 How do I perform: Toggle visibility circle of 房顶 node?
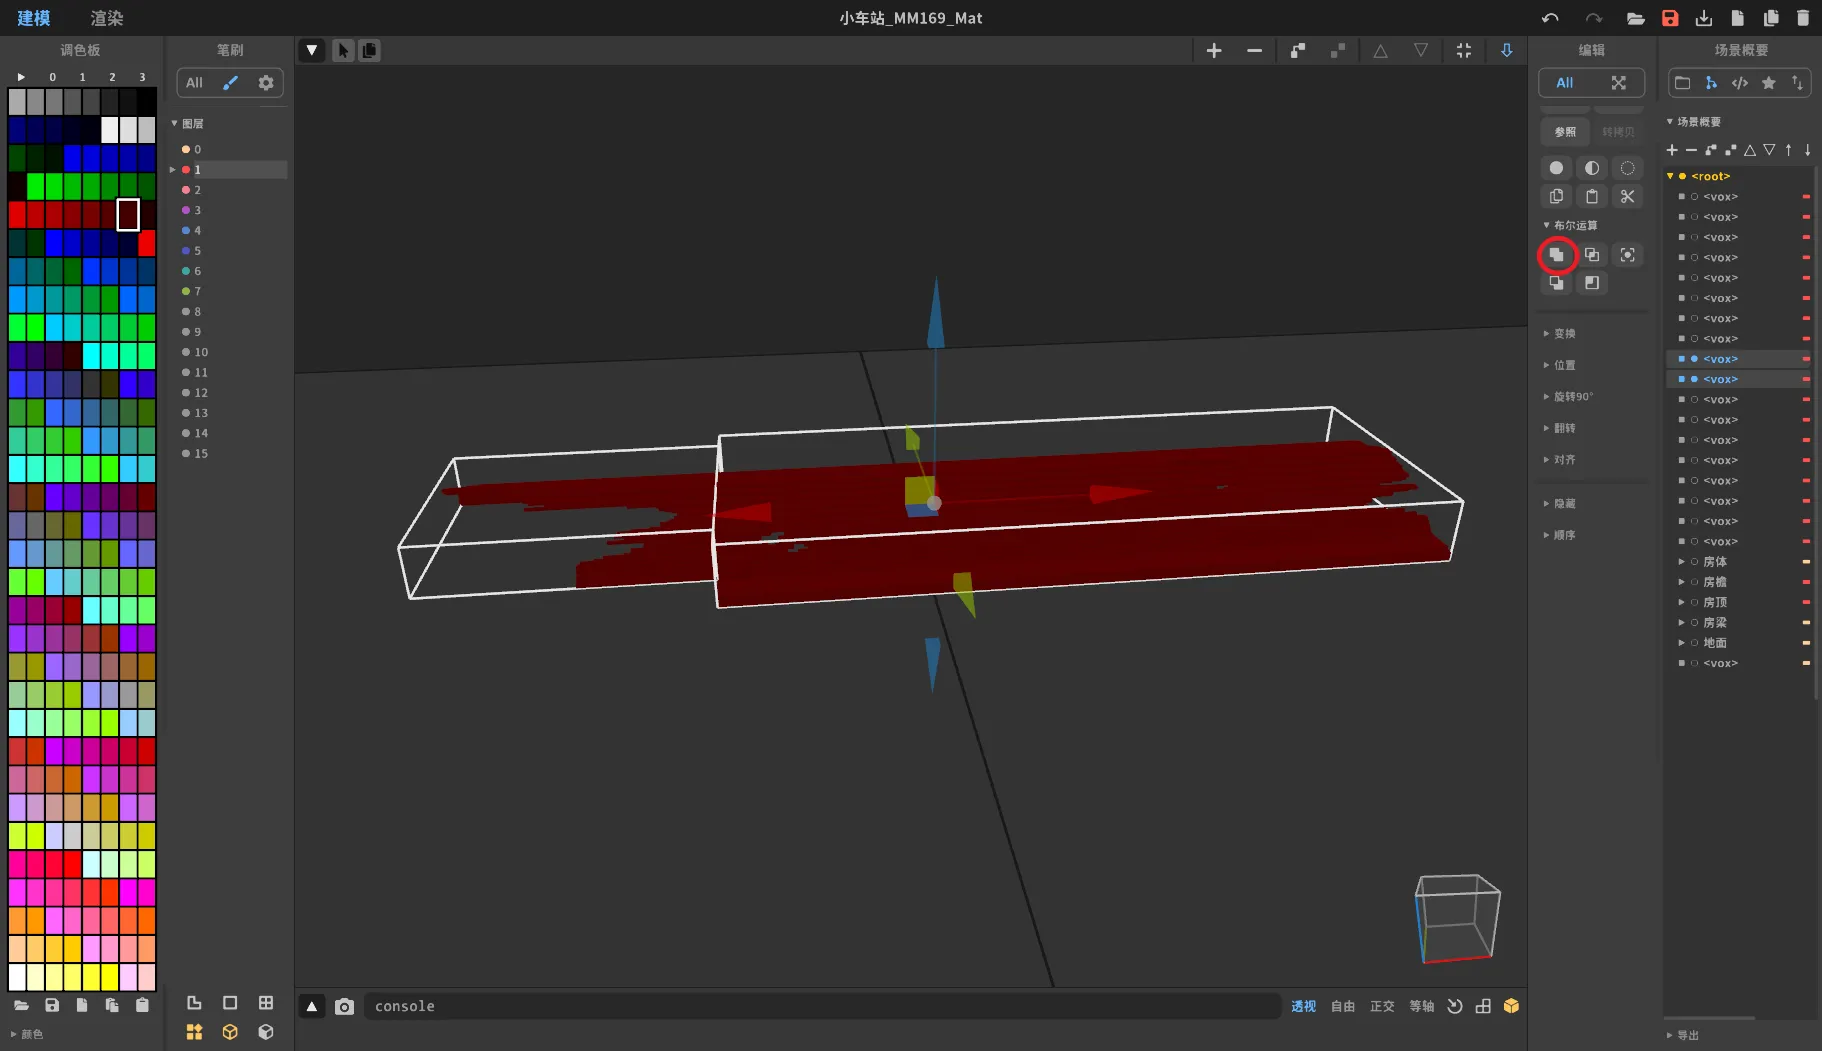(x=1694, y=602)
